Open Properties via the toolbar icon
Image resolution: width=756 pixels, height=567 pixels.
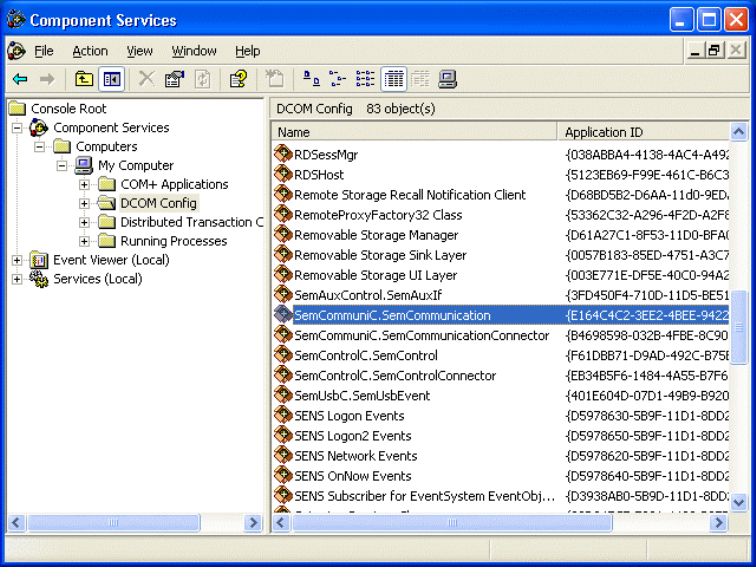175,79
